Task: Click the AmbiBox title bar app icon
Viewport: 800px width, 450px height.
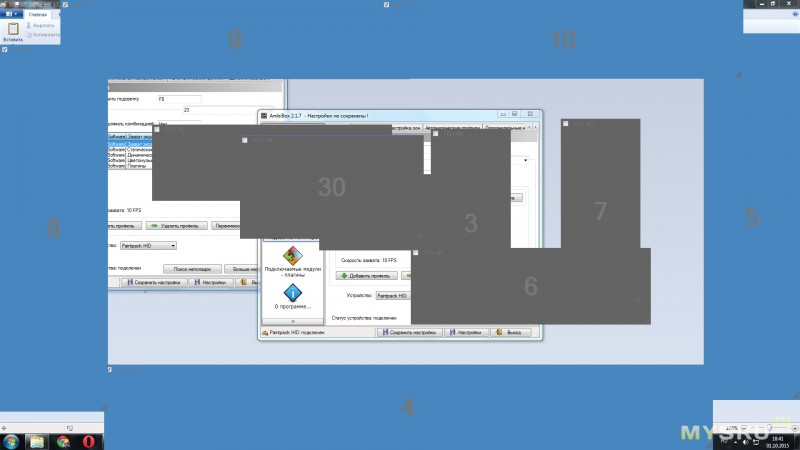Action: pos(264,116)
